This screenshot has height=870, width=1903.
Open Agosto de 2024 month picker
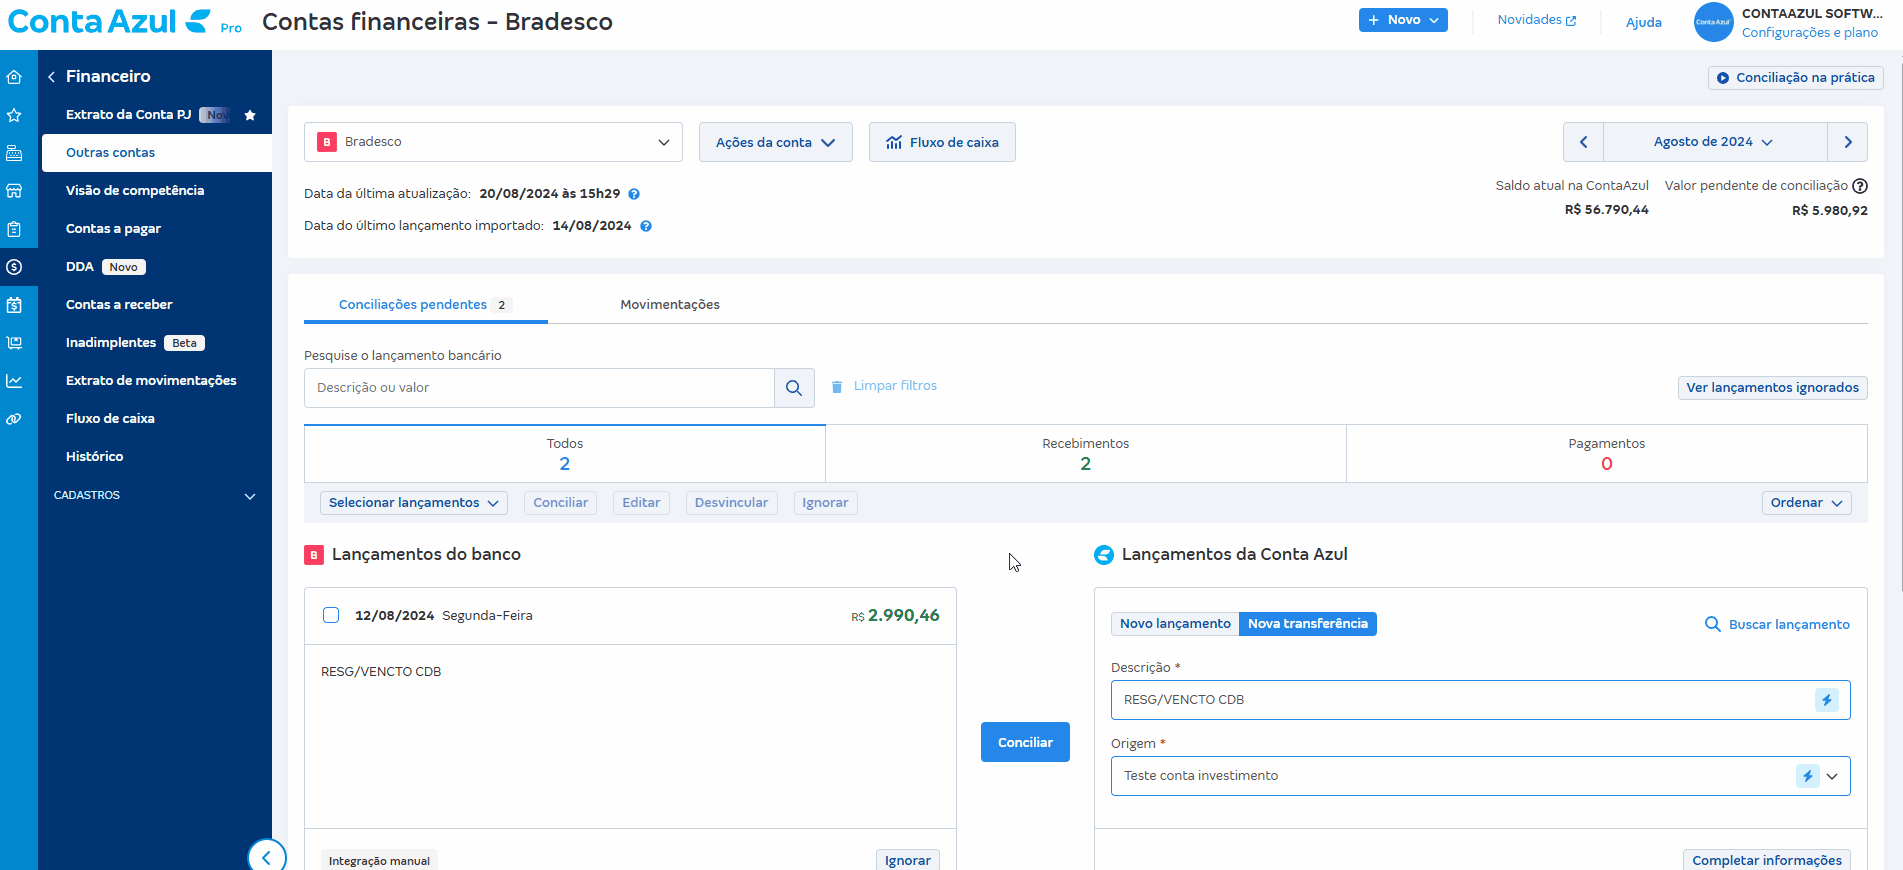click(x=1714, y=142)
